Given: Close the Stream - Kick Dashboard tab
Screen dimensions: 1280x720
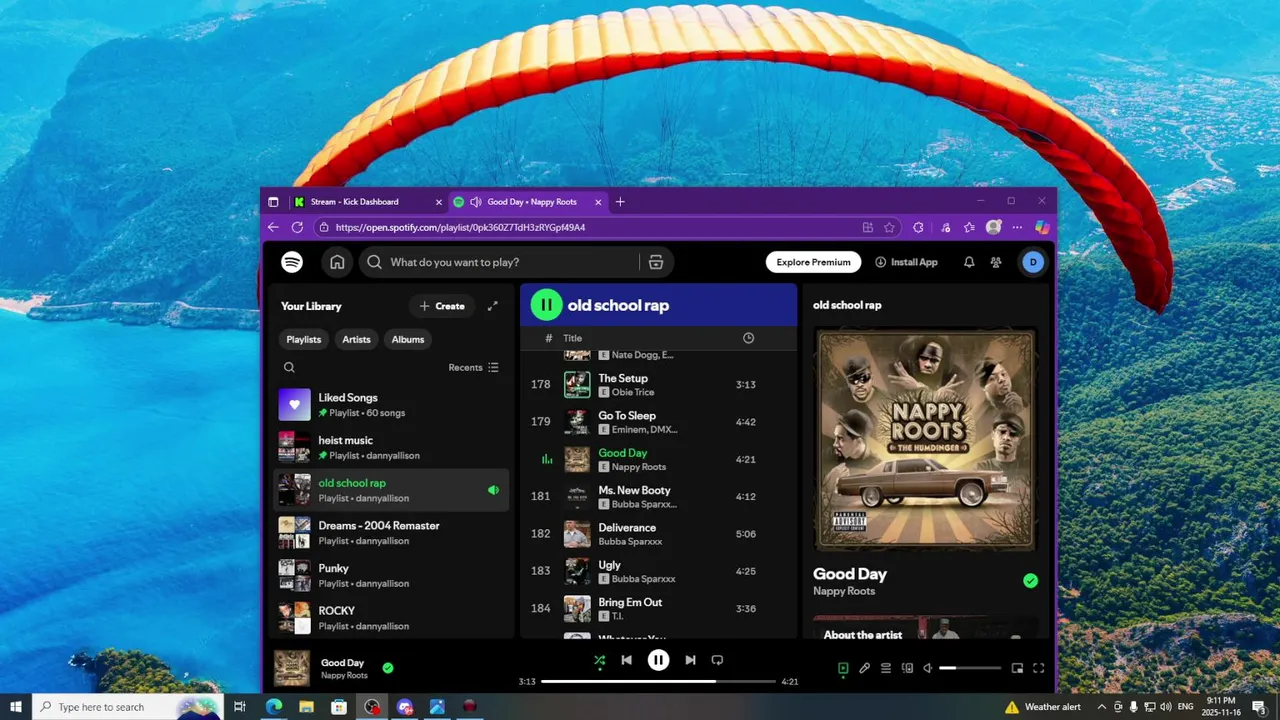Looking at the screenshot, I should [438, 201].
